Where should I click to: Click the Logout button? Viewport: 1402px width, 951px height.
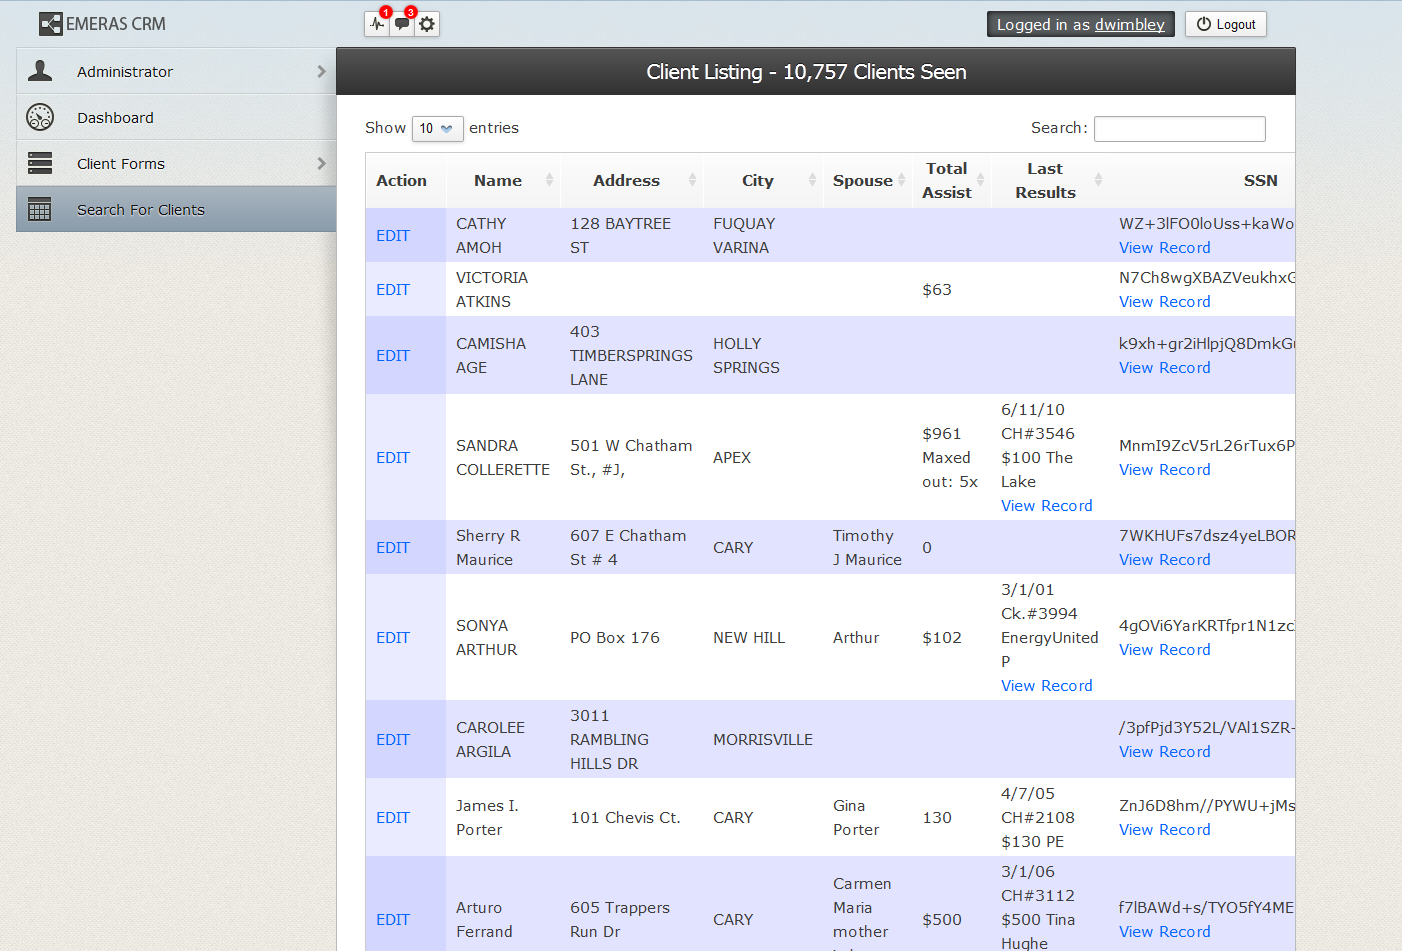coord(1225,24)
